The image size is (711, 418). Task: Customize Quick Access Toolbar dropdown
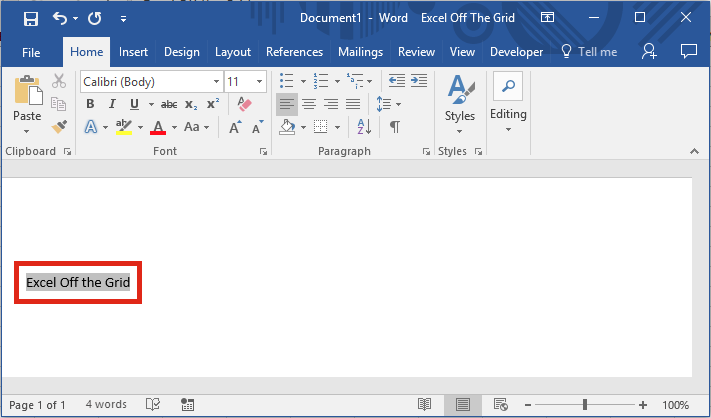click(x=123, y=19)
